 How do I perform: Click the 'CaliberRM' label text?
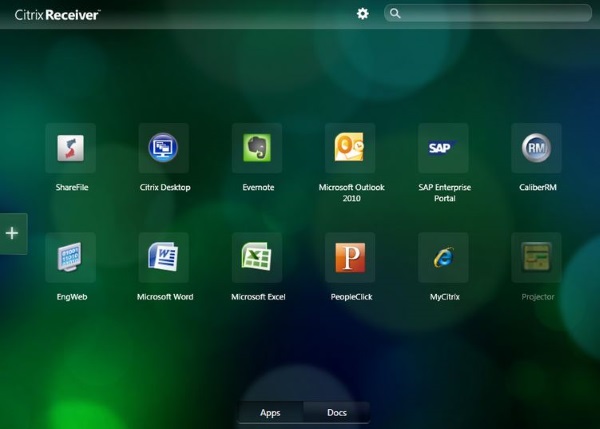point(538,187)
